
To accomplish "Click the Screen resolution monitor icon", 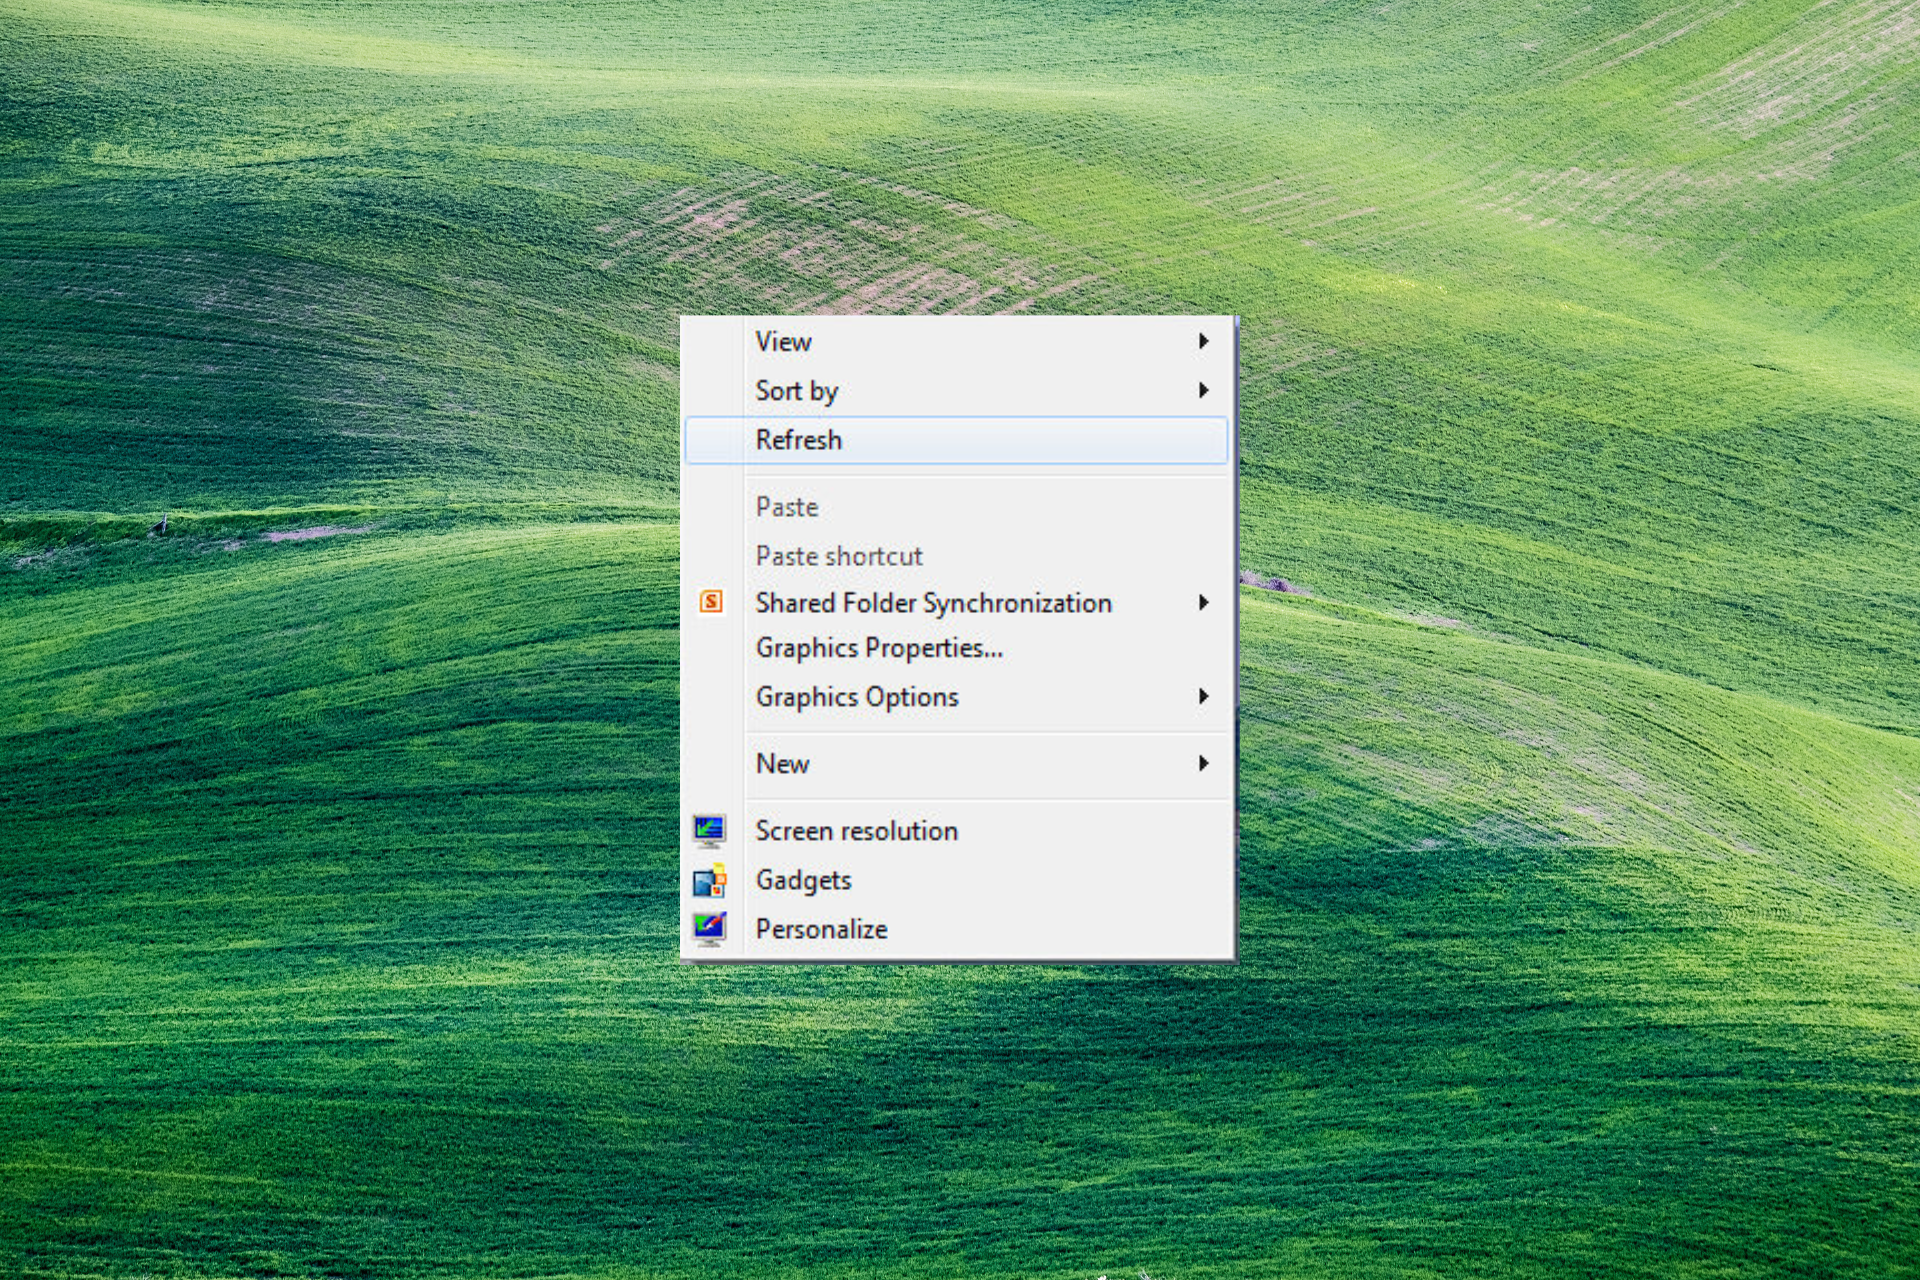I will (x=709, y=831).
